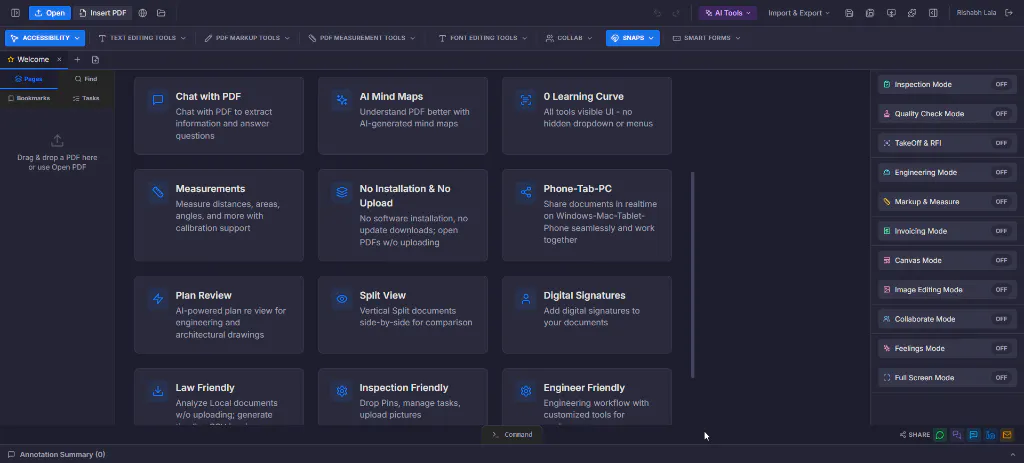This screenshot has width=1024, height=463.
Task: Switch to the Find tab
Action: click(86, 79)
